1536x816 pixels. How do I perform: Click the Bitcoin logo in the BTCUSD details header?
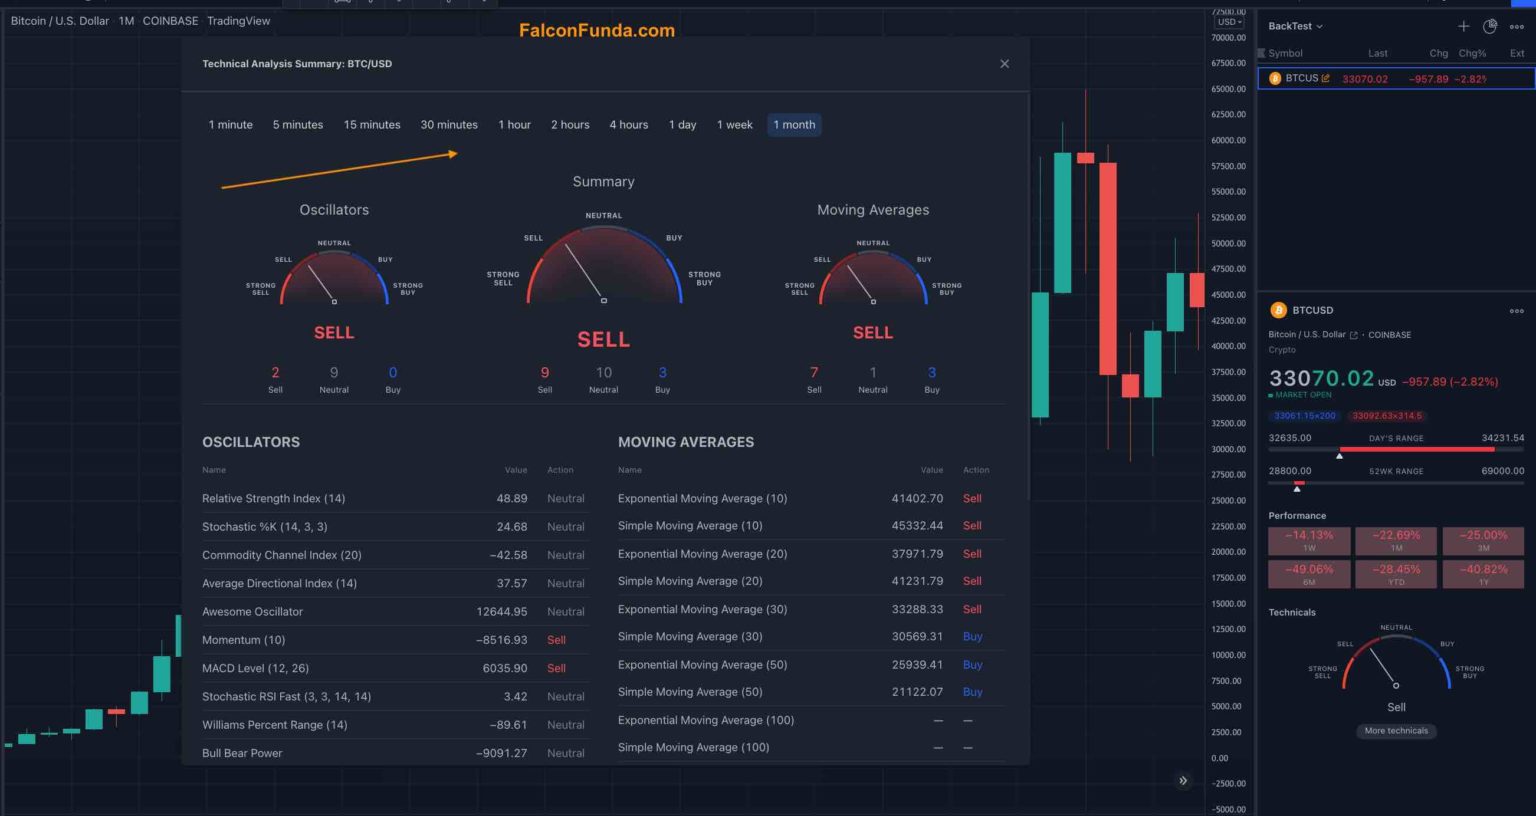[1278, 310]
